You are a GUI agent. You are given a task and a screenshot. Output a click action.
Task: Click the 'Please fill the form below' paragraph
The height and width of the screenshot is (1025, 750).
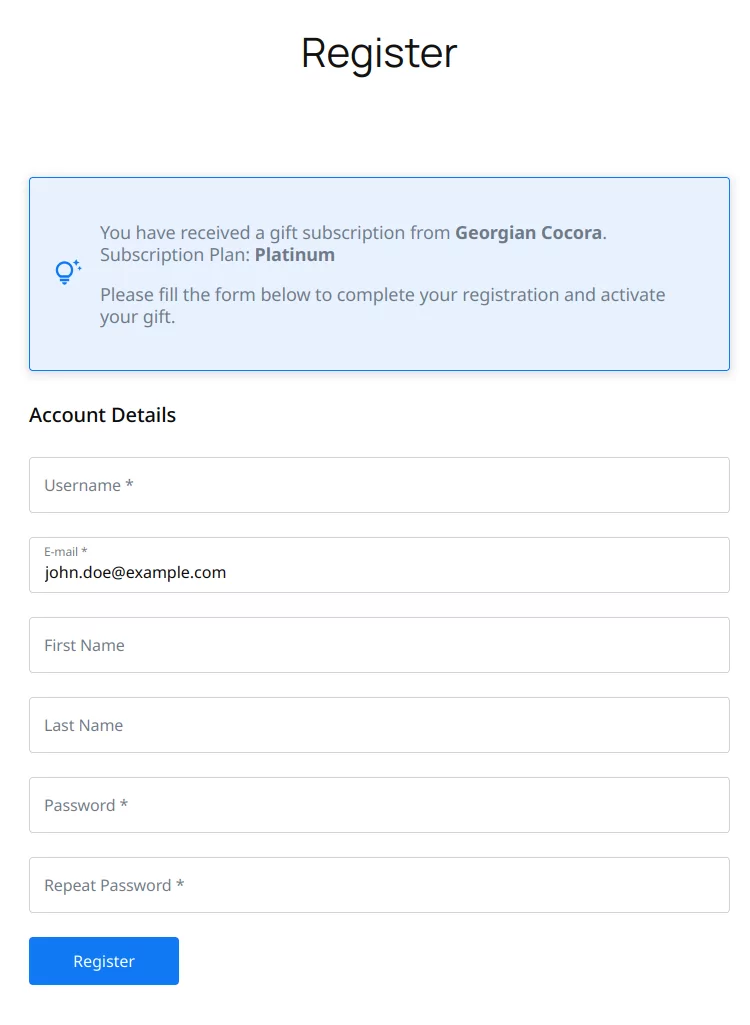tap(382, 306)
